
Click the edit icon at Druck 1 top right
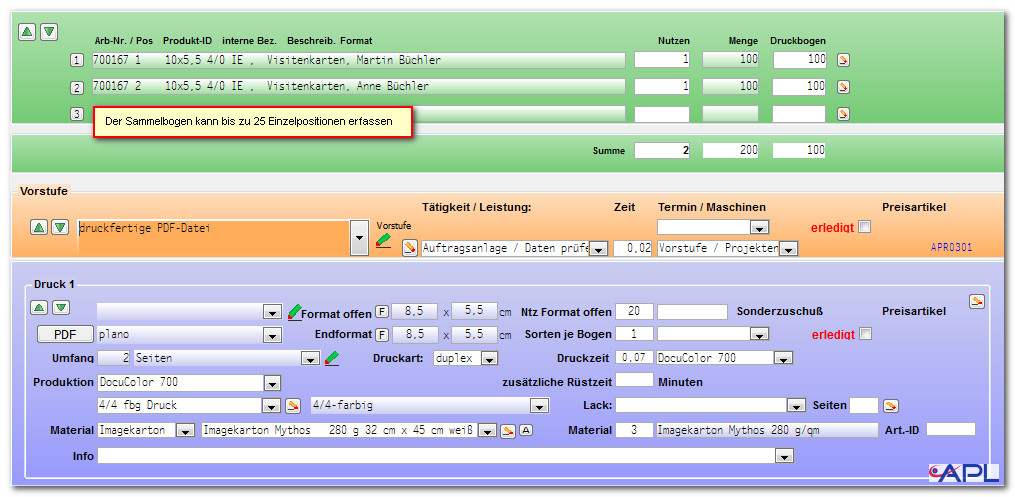click(x=977, y=301)
